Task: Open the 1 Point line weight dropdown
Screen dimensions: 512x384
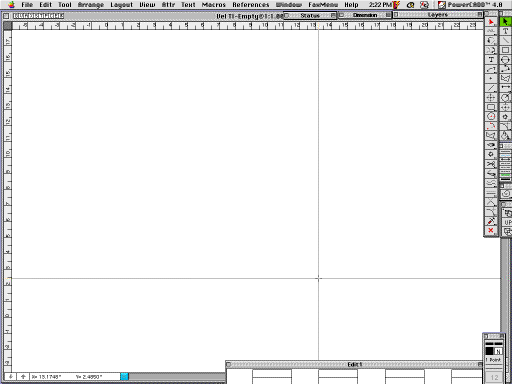Action: tap(494, 360)
